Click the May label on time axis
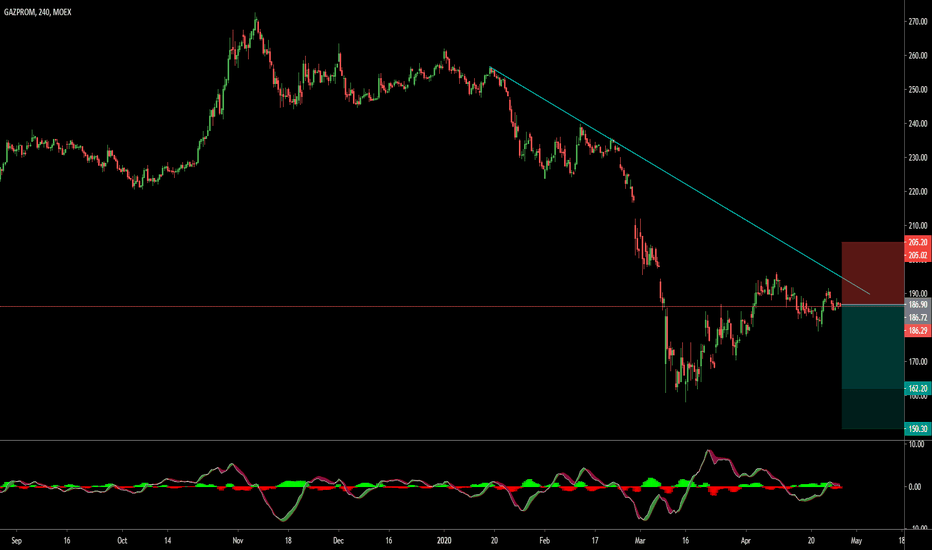 856,540
